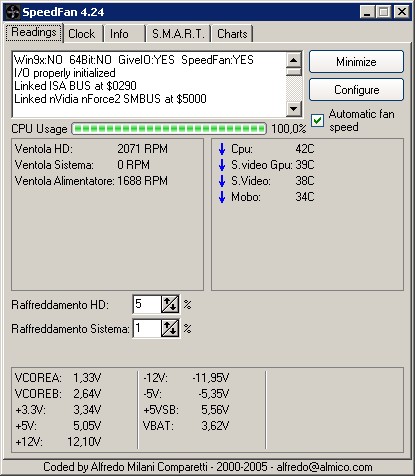
Task: Click the Raffreddamento HD value field
Action: (147, 304)
